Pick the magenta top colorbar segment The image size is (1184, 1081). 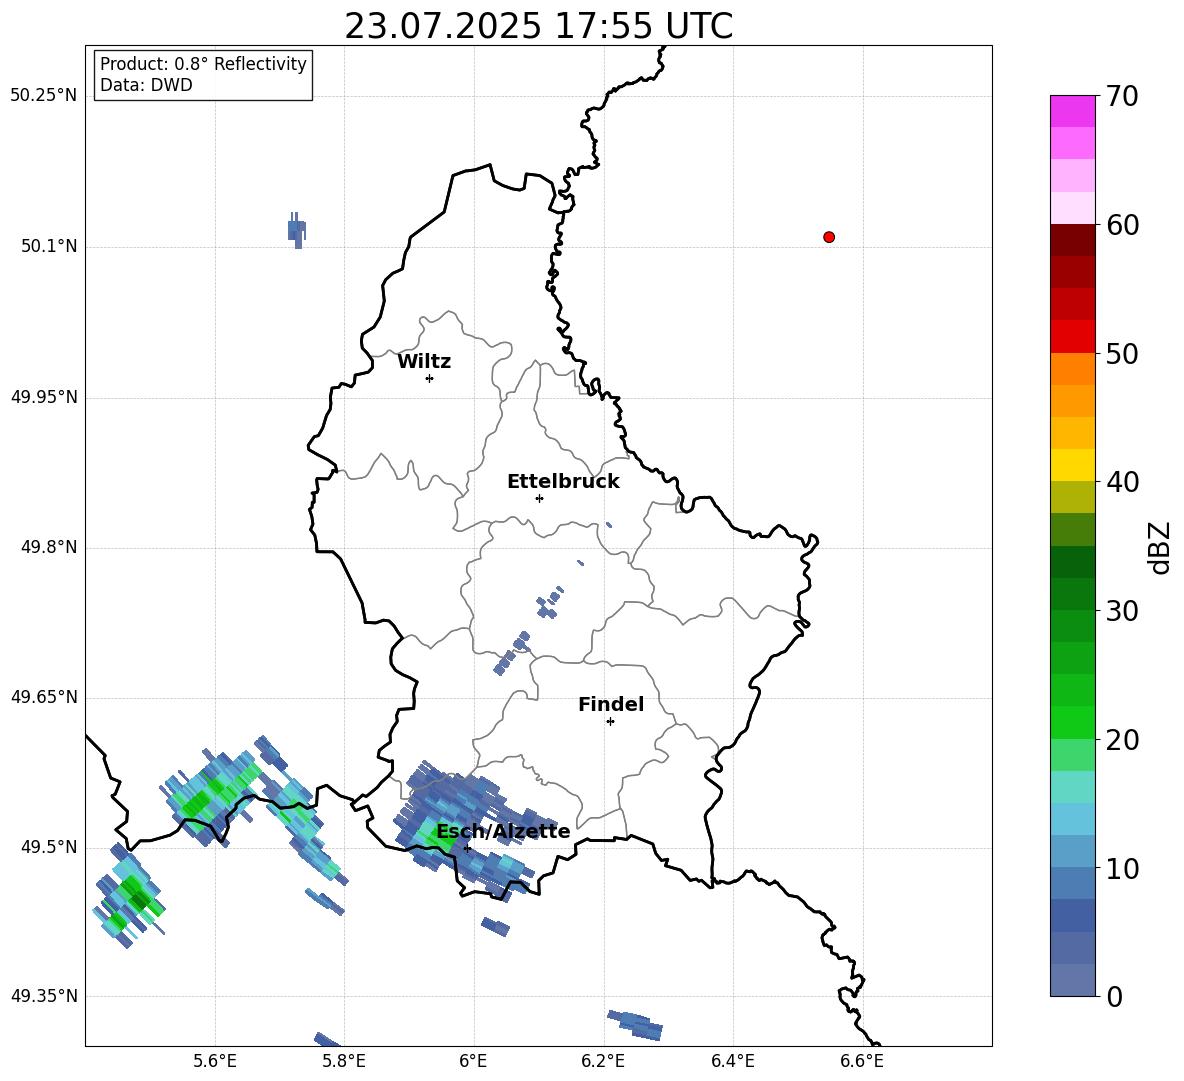[x=1072, y=111]
